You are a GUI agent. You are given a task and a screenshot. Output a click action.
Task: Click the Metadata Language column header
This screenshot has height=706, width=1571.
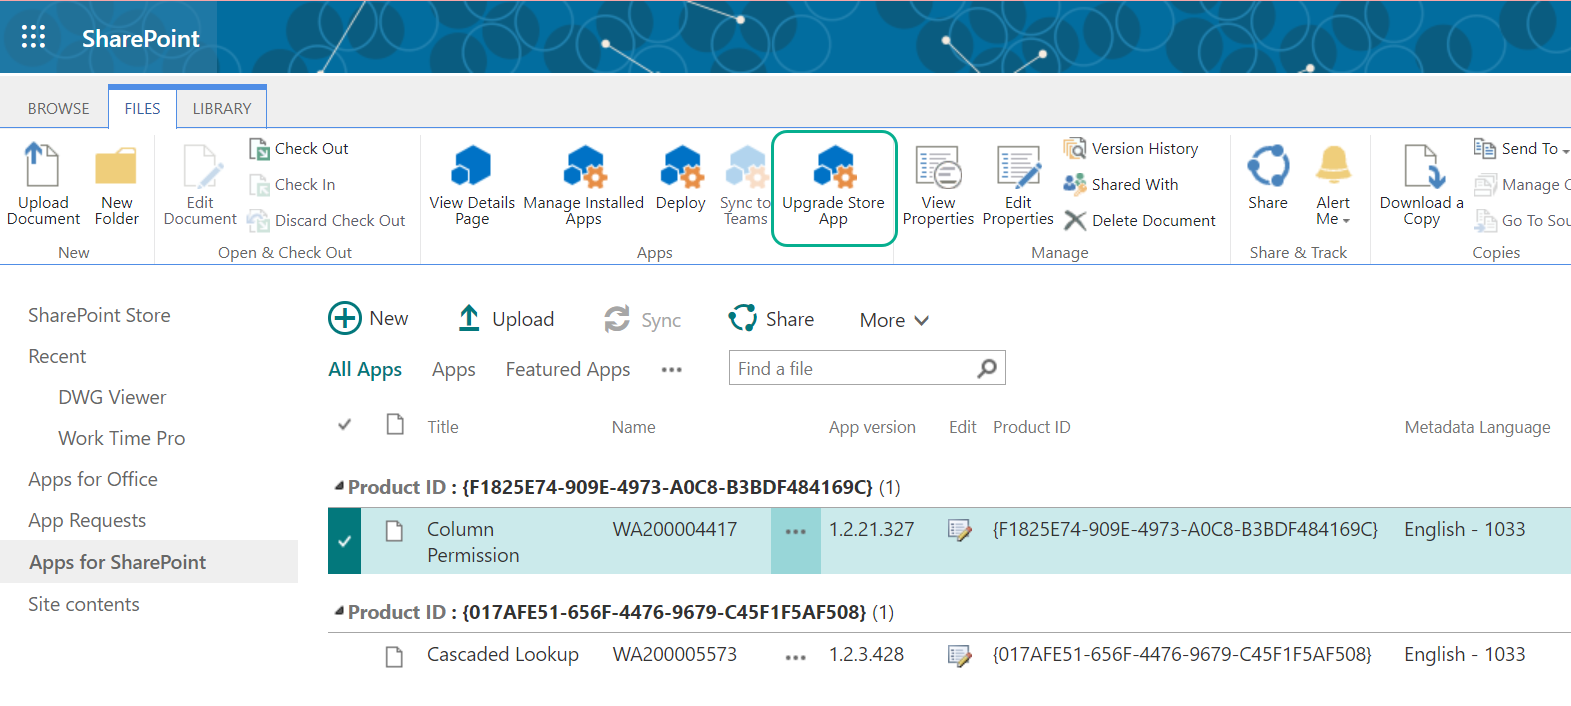(1477, 427)
